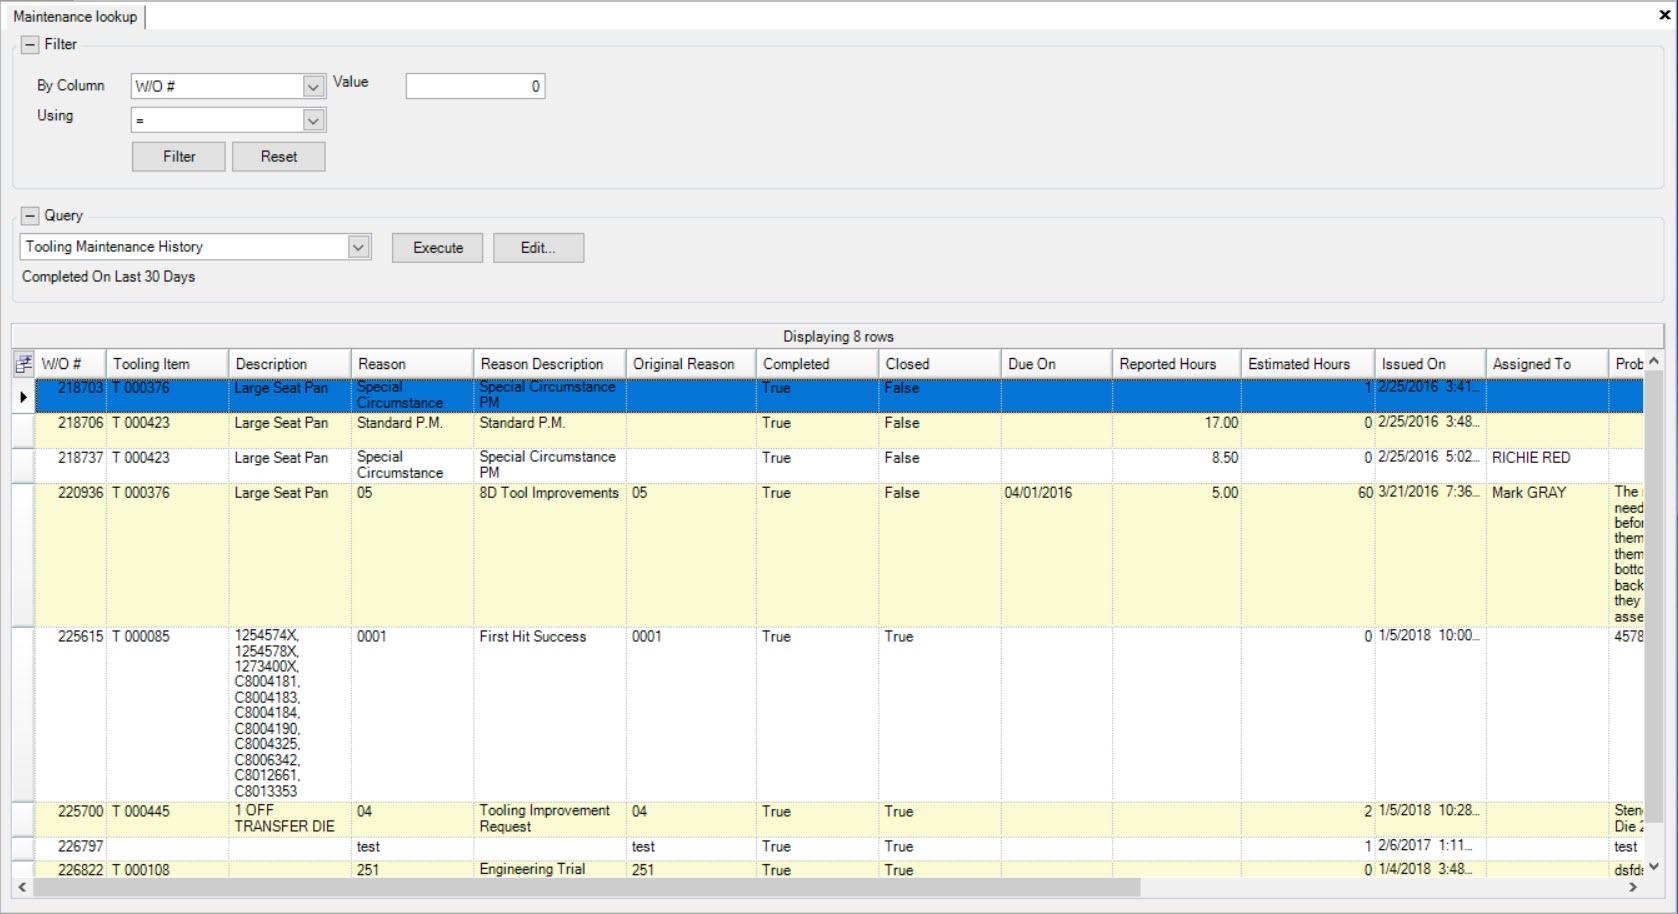This screenshot has width=1678, height=914.
Task: Select work order 225700 cell
Action: click(x=71, y=819)
